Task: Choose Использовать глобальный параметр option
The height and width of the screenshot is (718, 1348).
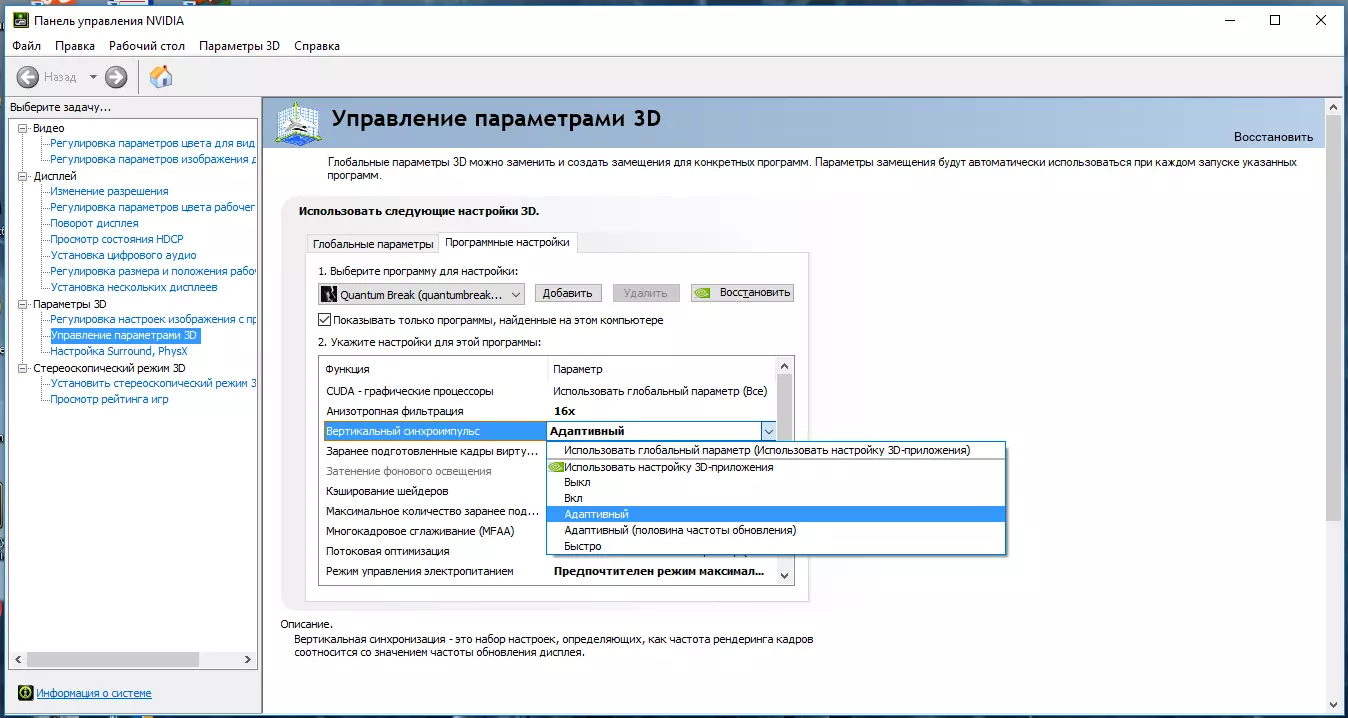Action: 776,450
